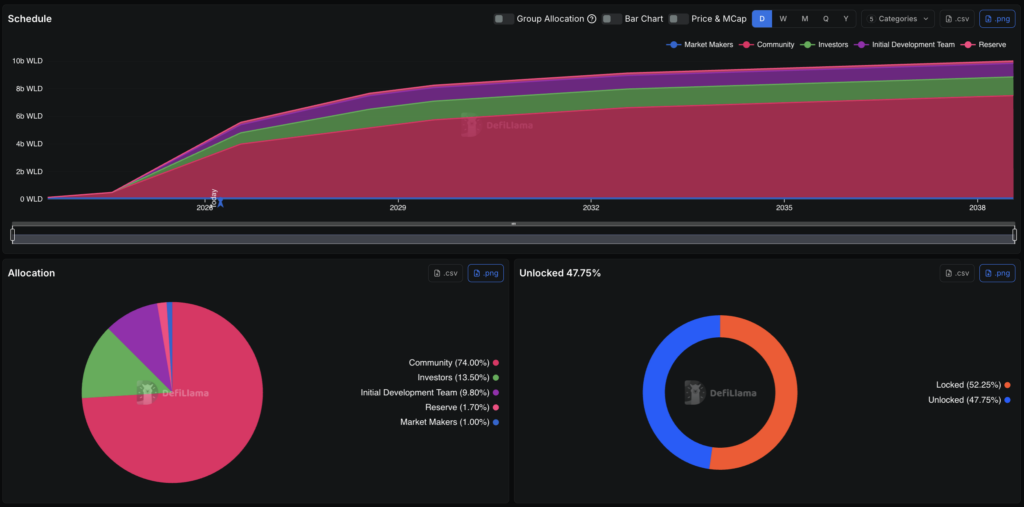This screenshot has width=1024, height=507.
Task: Turn on Price & MCap toggle
Action: click(x=679, y=19)
